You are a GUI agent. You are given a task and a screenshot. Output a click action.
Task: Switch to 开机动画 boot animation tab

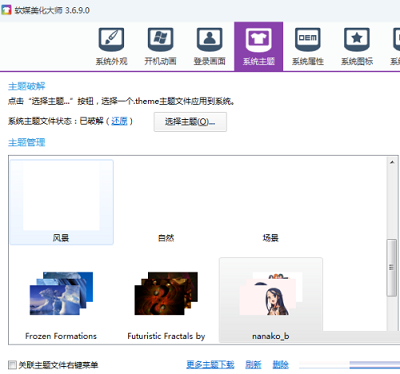pos(160,47)
